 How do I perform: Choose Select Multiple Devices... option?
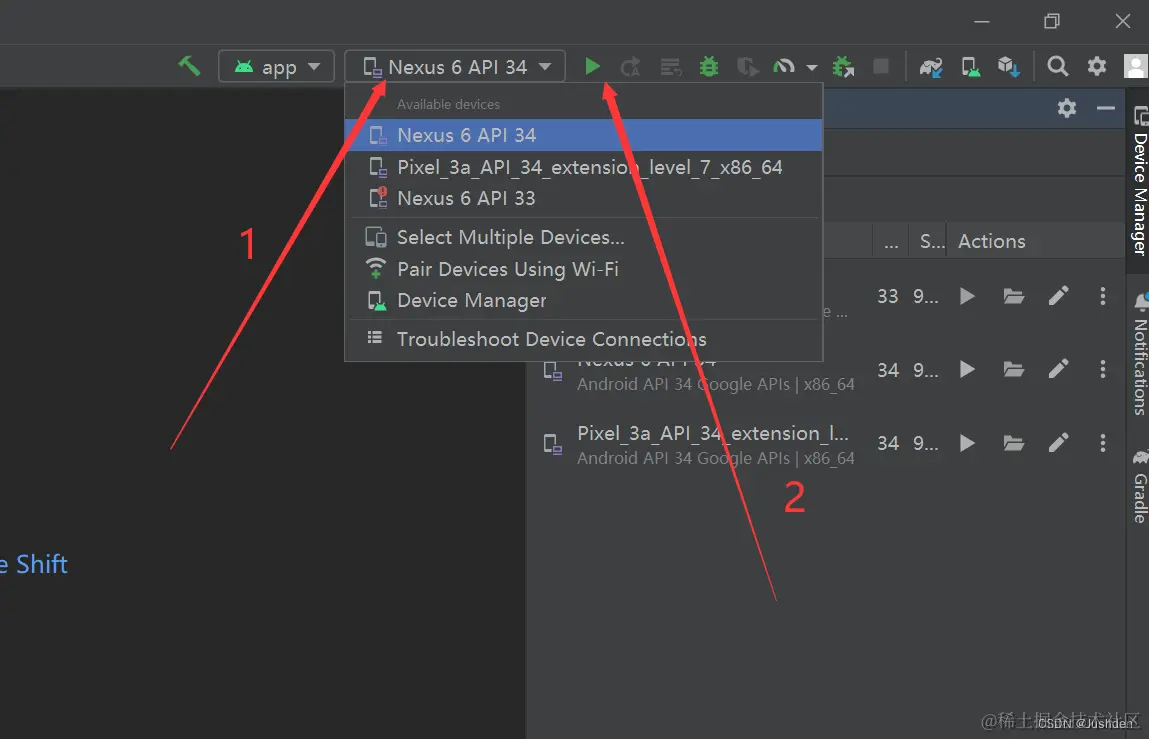(x=583, y=238)
